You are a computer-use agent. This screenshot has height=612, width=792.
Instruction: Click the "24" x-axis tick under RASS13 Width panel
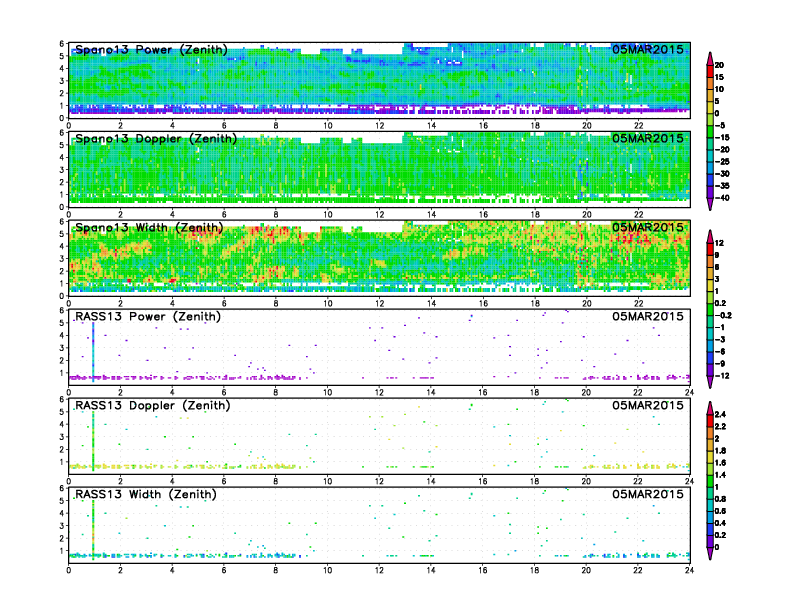(x=690, y=570)
